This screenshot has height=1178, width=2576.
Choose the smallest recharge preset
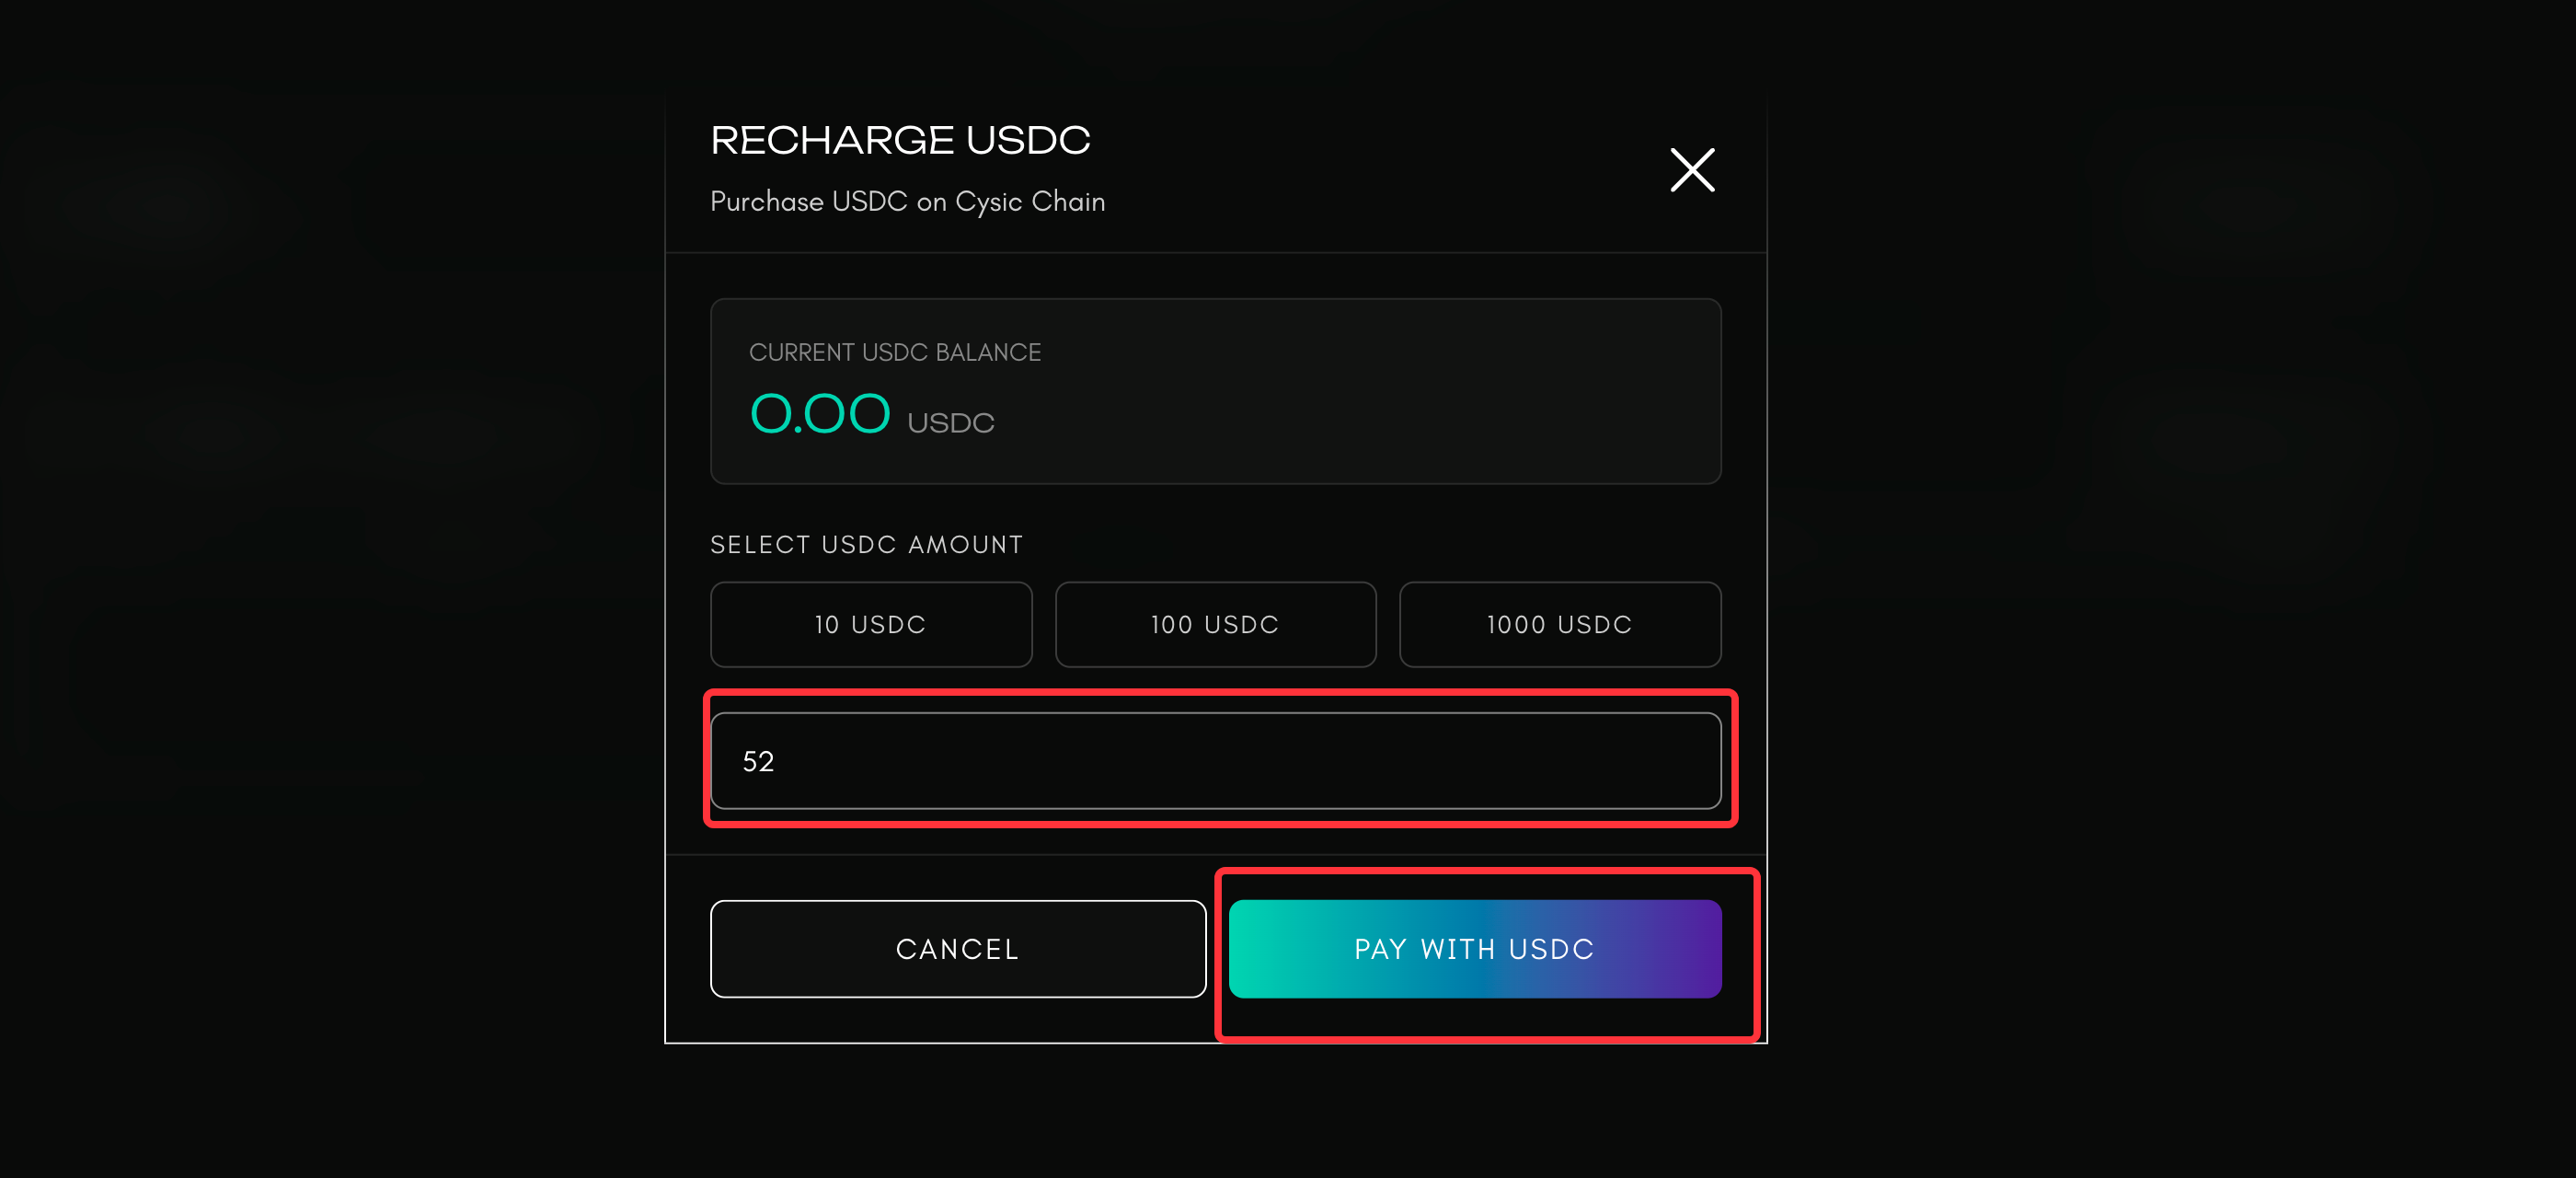click(x=870, y=624)
